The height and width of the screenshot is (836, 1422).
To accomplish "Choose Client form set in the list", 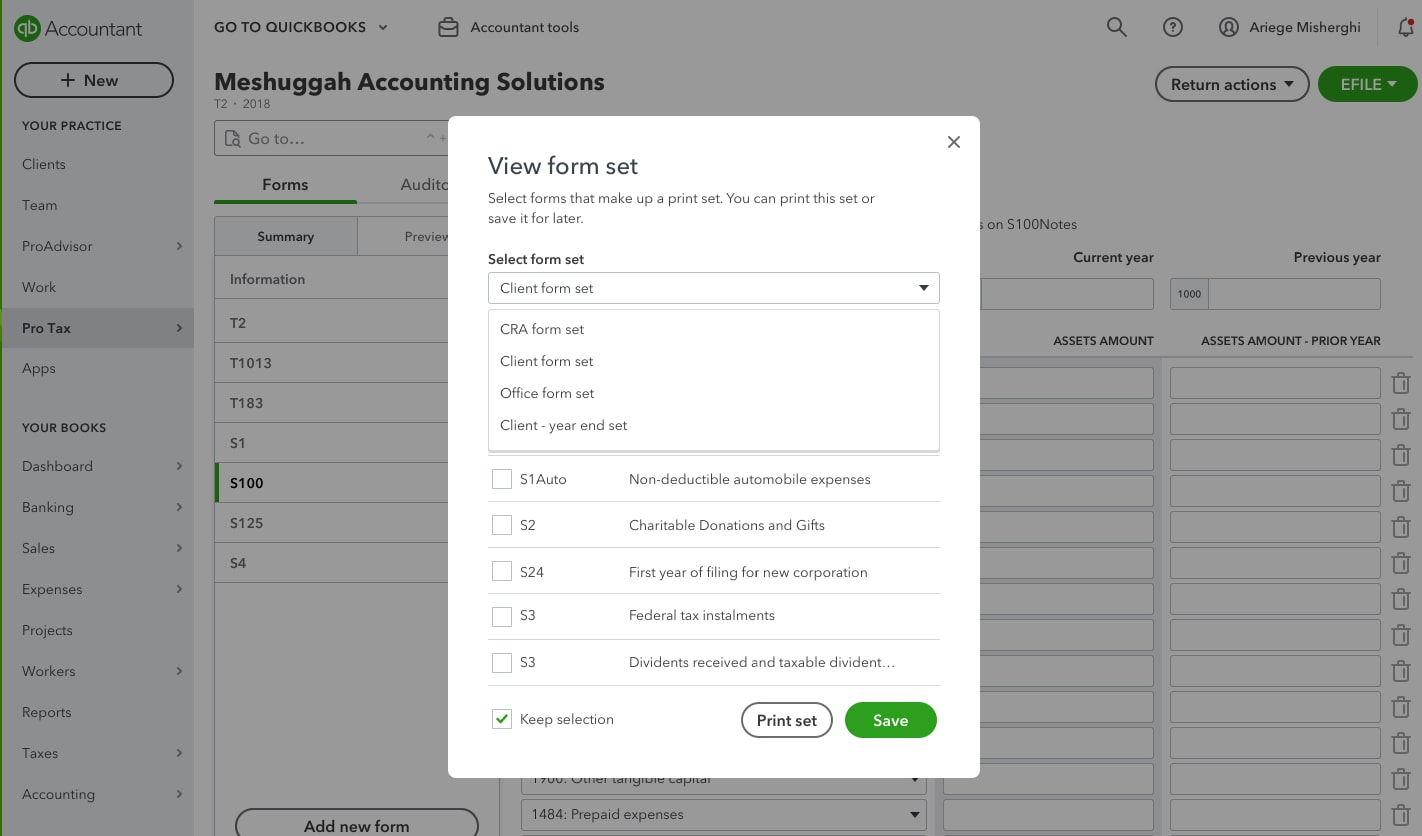I will (714, 361).
